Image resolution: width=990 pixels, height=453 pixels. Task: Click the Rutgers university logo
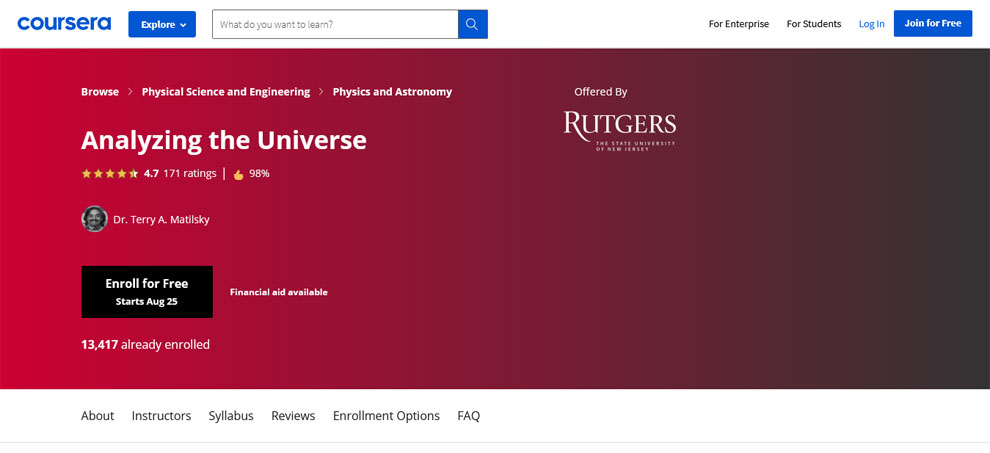(x=619, y=131)
